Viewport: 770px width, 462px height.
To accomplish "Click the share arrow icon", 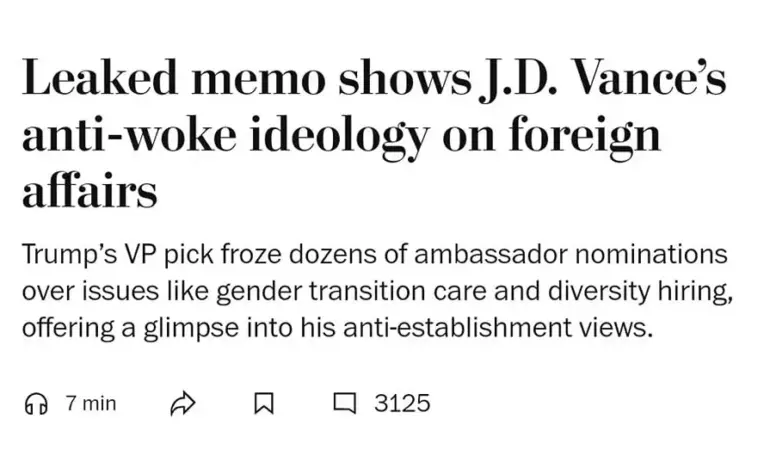I will [182, 404].
